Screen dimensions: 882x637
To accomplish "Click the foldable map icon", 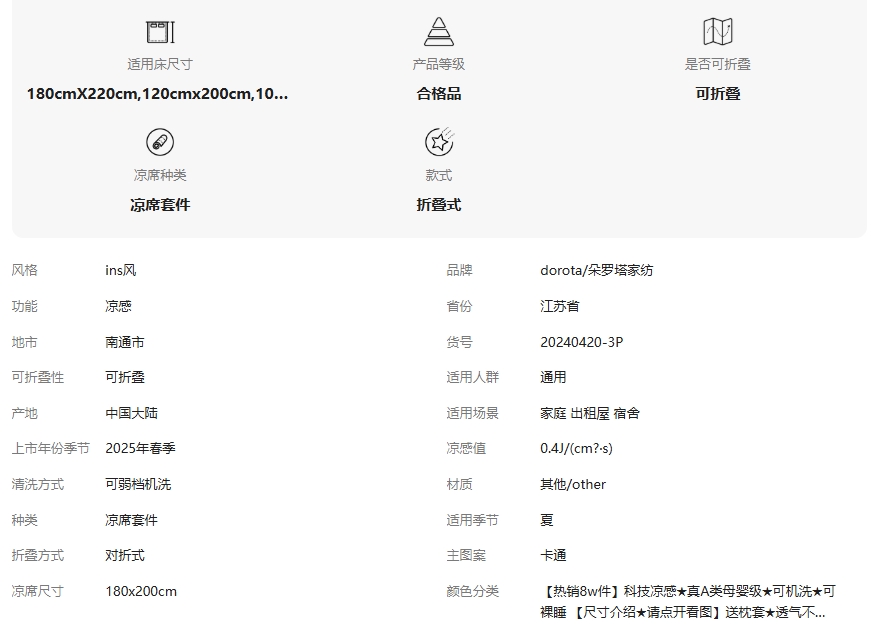I will click(x=717, y=31).
